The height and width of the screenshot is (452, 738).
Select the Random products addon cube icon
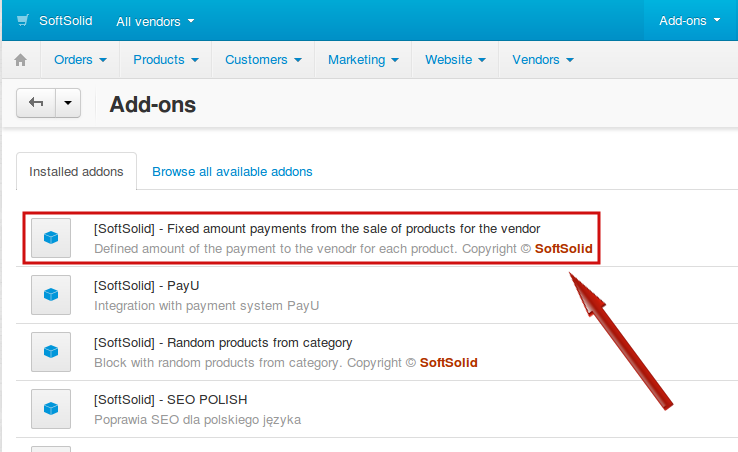pos(51,352)
